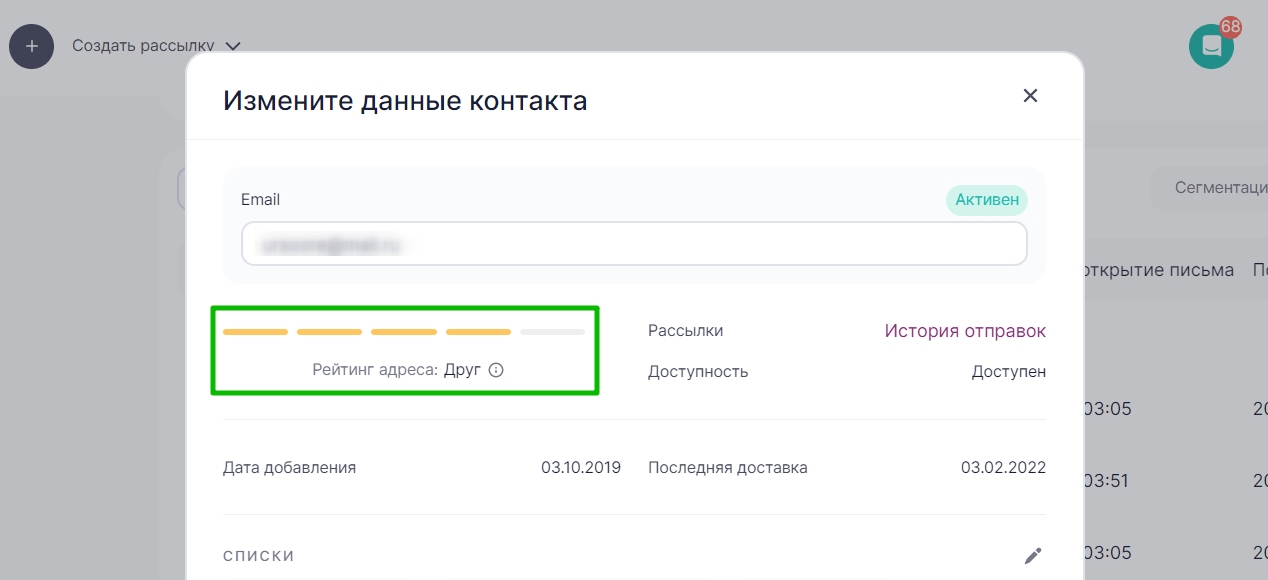Click the Доступность label
The image size is (1268, 580).
point(698,372)
